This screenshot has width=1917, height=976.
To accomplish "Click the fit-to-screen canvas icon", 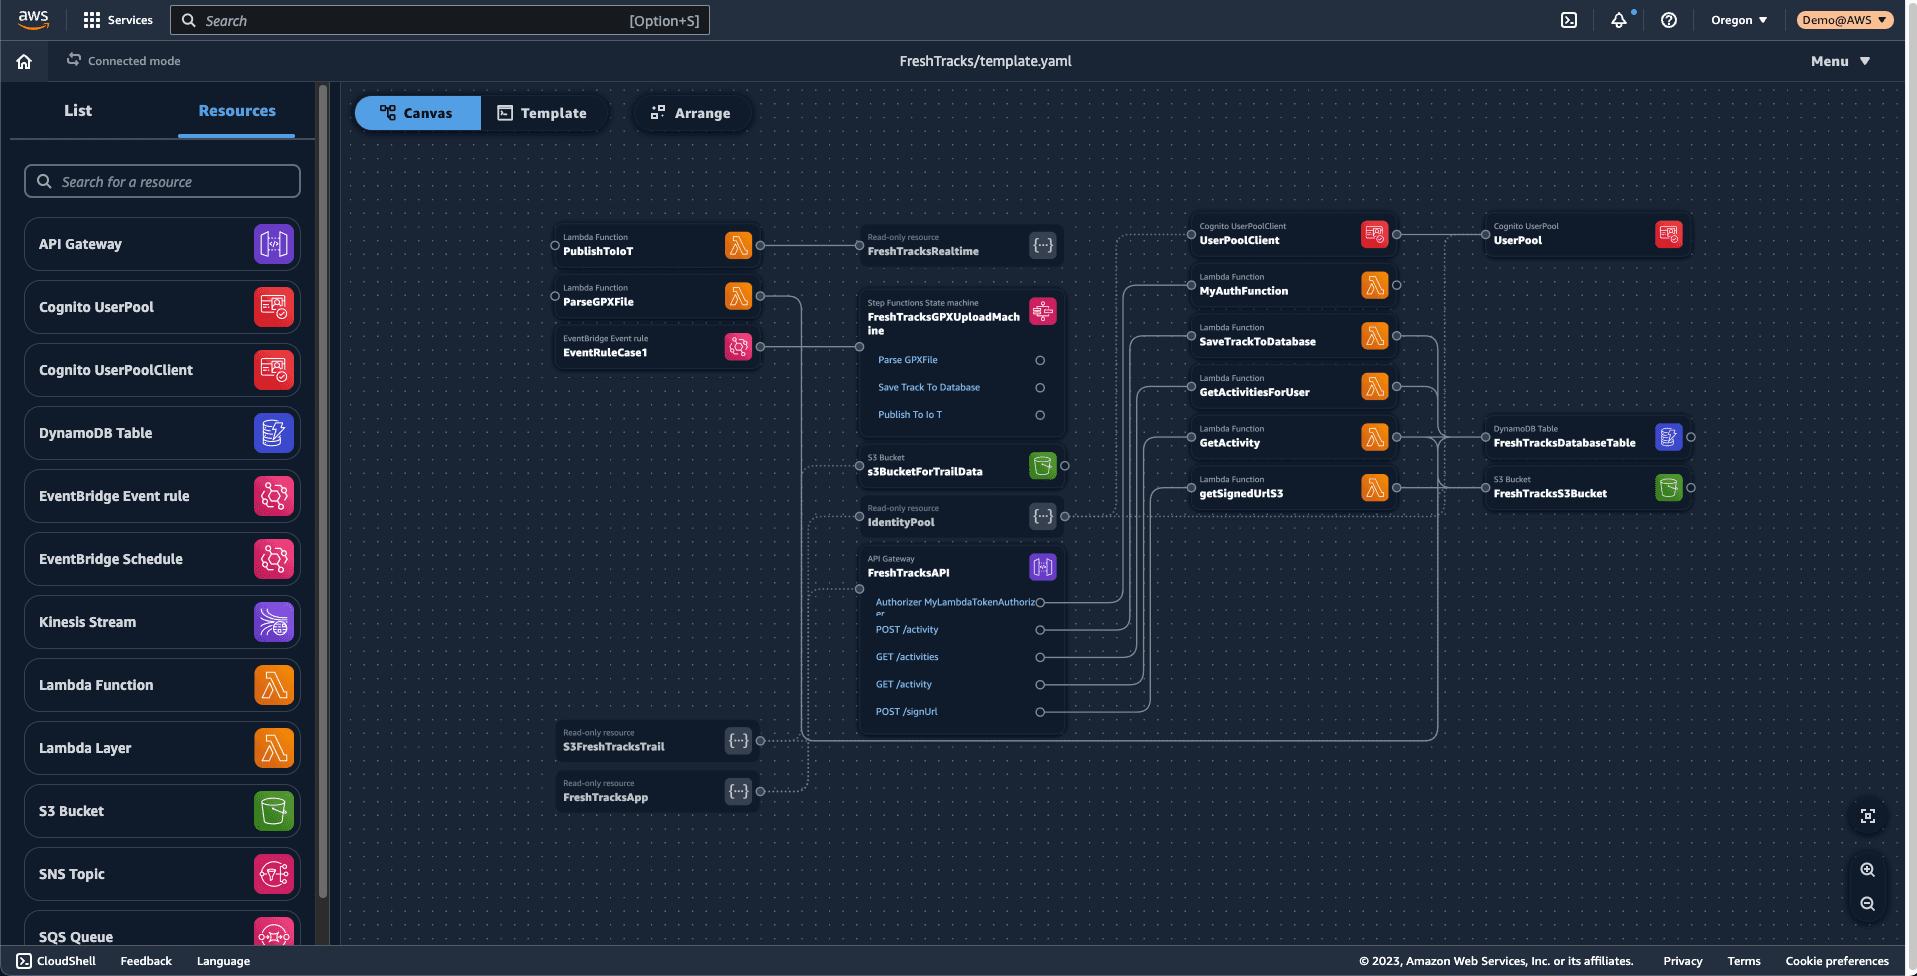I will (x=1867, y=816).
